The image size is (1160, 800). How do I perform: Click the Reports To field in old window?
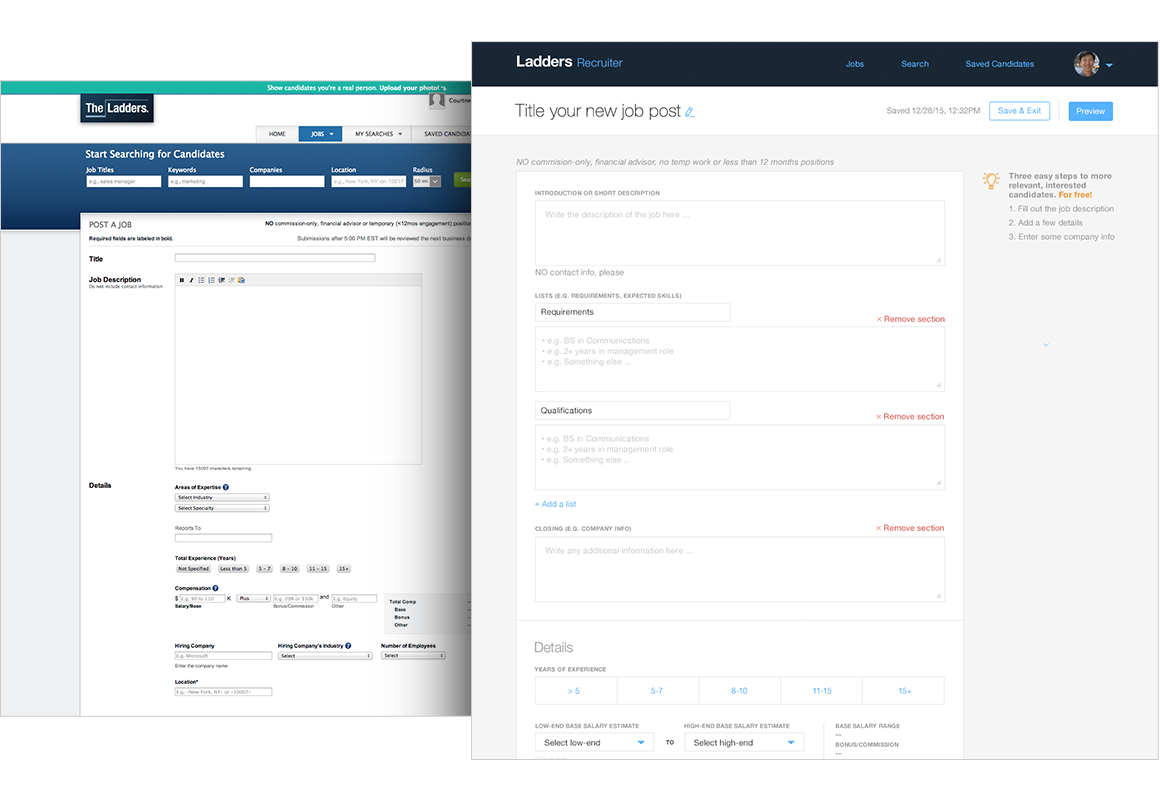click(x=223, y=538)
